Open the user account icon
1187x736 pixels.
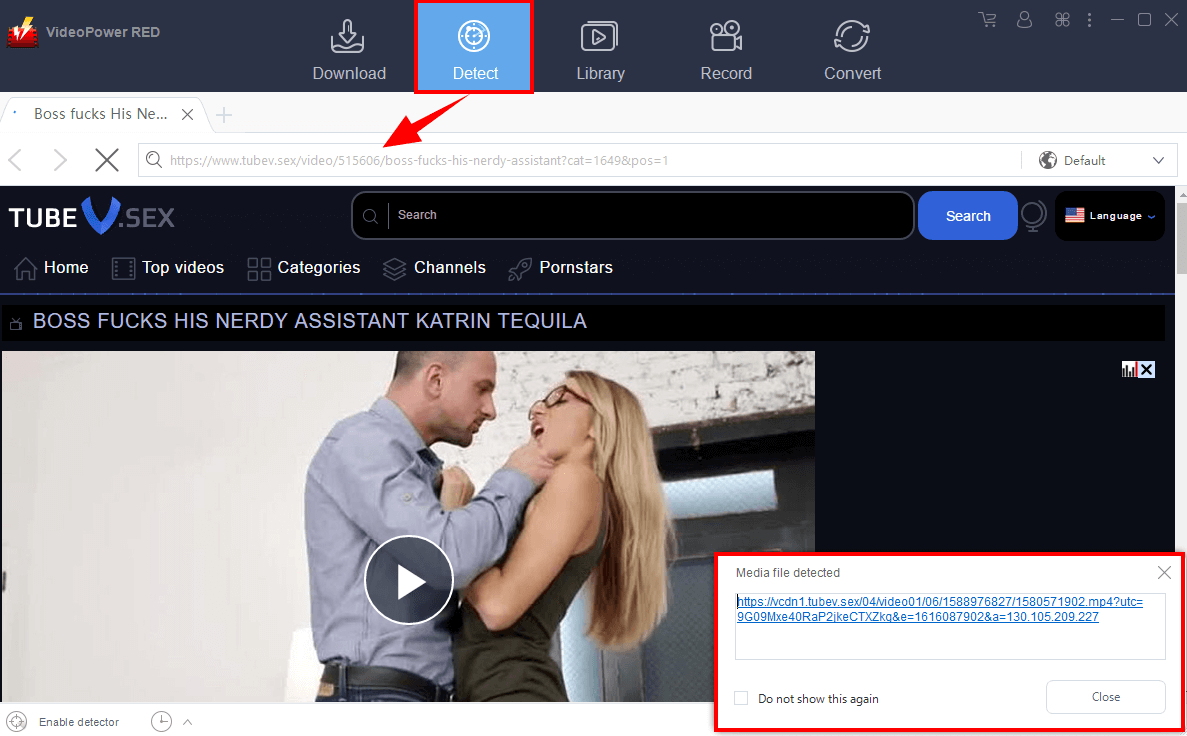click(x=1024, y=20)
